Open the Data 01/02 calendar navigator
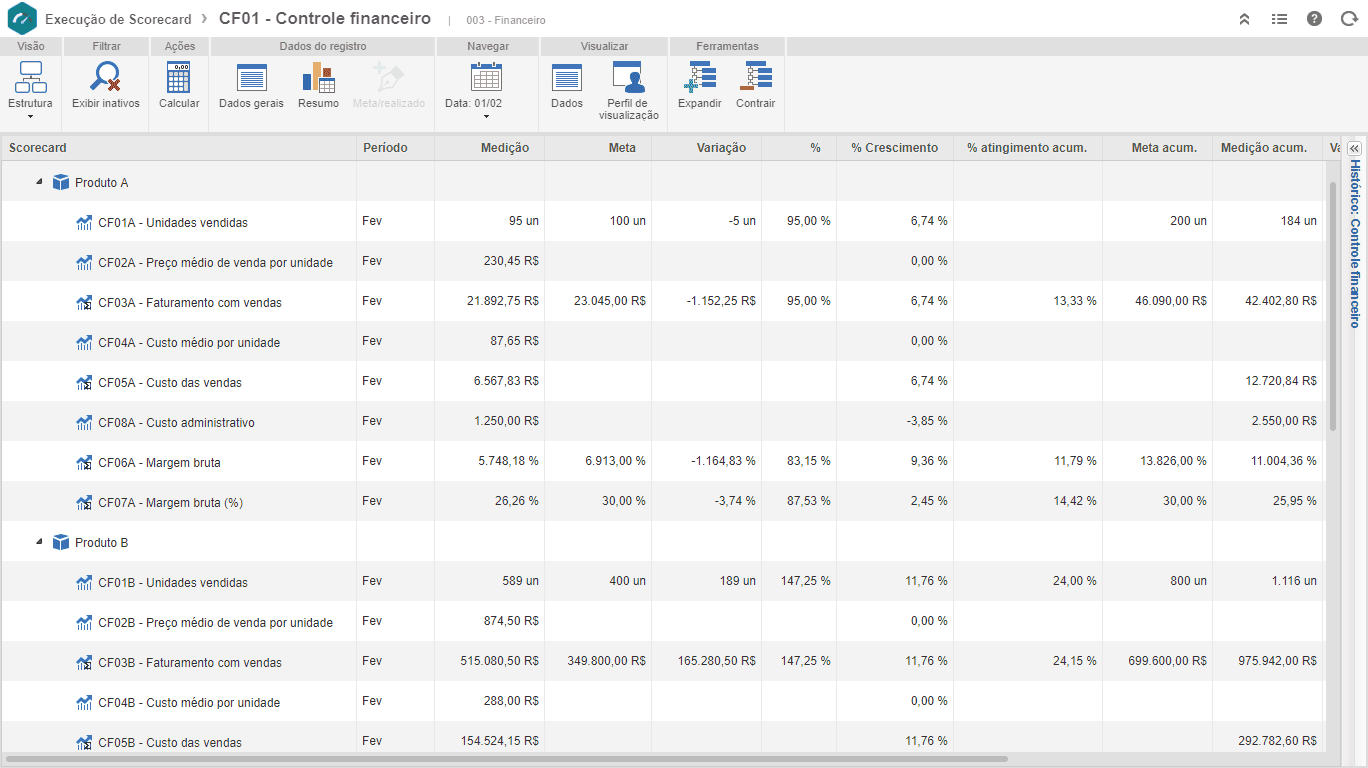Viewport: 1368px width, 768px height. click(x=486, y=77)
